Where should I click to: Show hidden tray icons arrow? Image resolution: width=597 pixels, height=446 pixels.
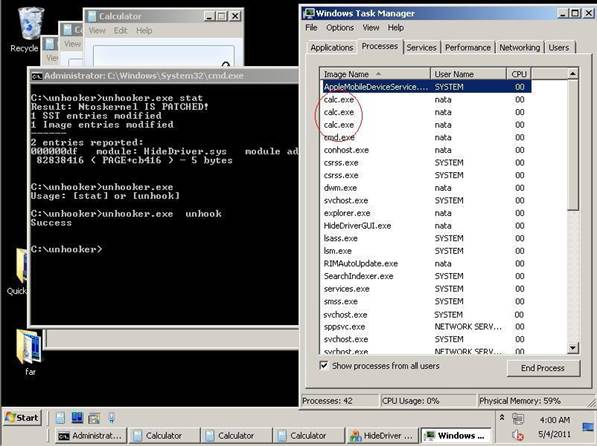502,417
